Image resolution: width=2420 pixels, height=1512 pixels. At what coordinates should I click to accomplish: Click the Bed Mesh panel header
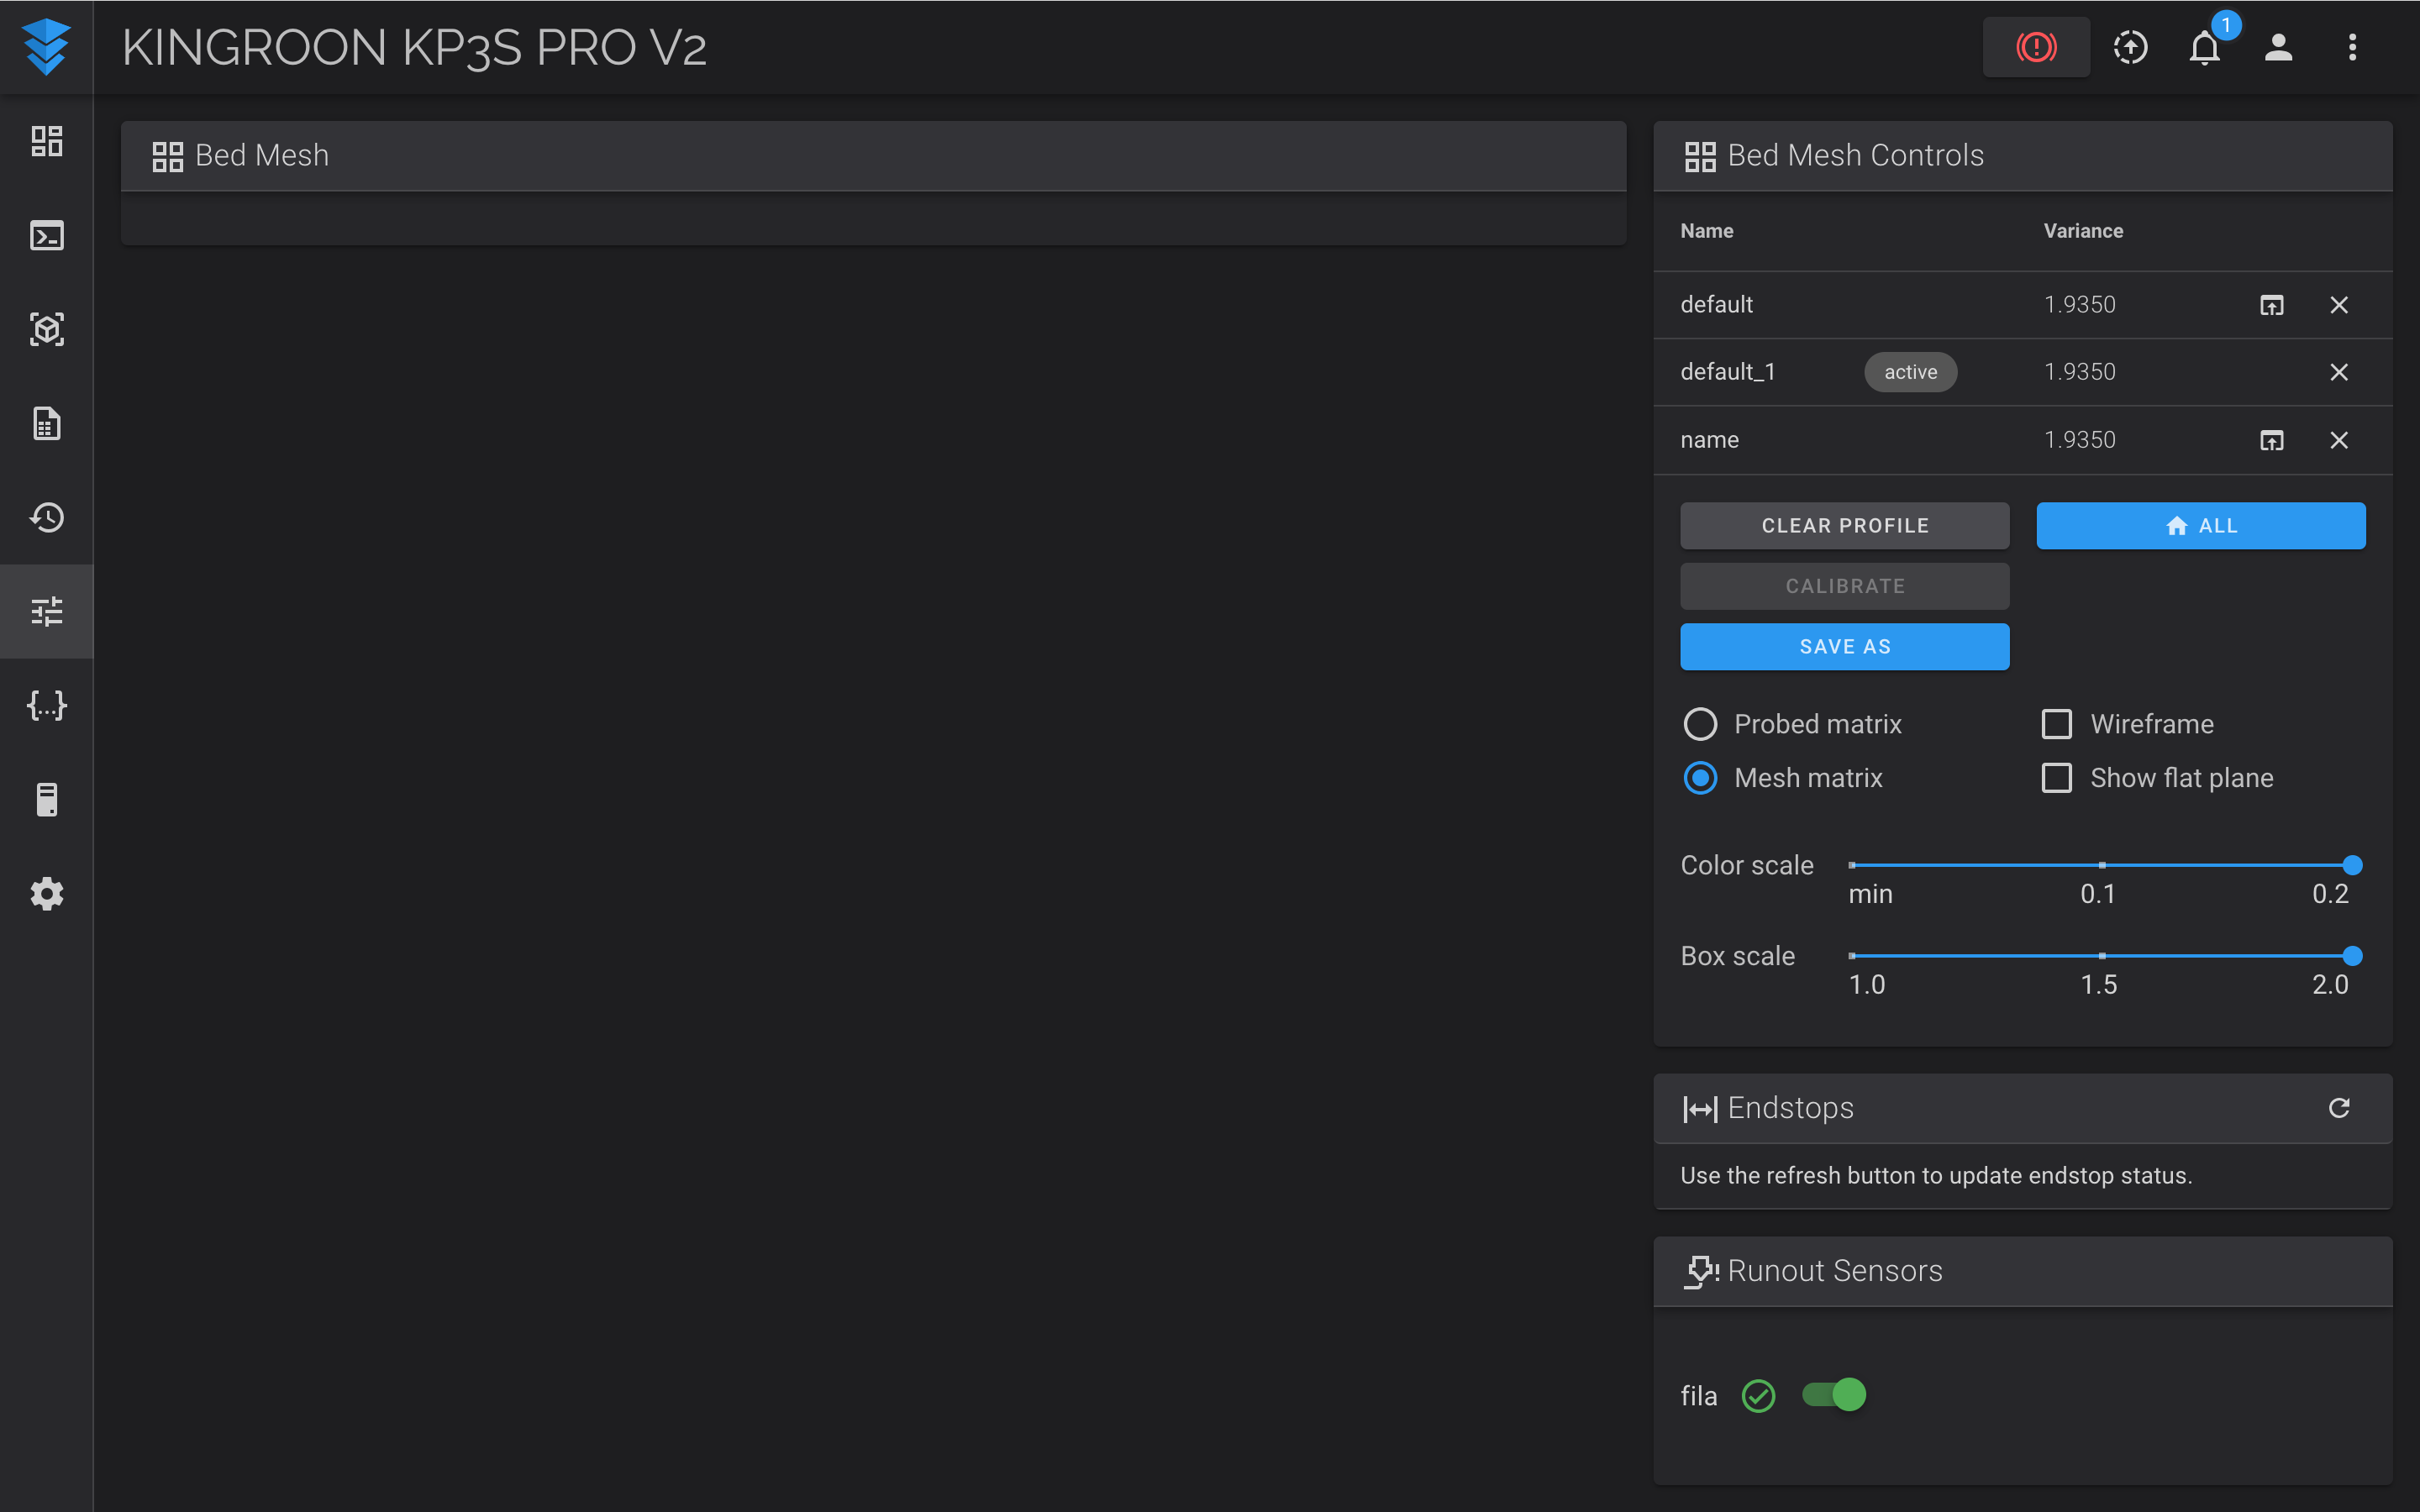873,156
